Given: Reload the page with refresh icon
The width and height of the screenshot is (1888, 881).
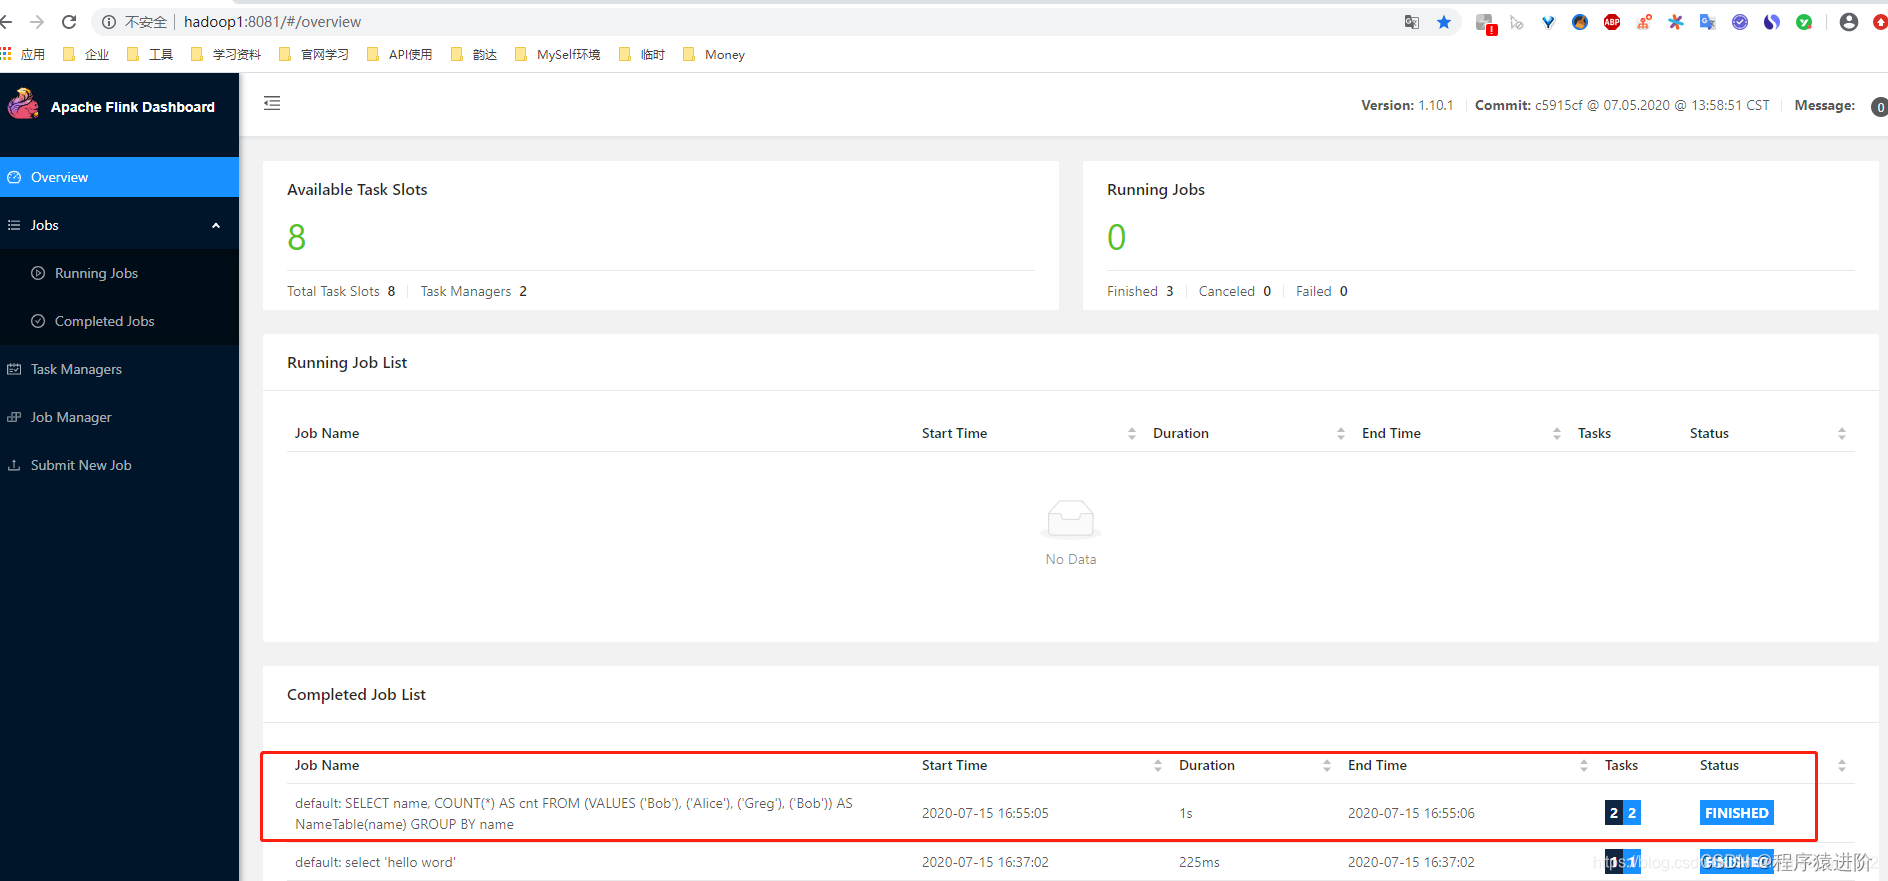Looking at the screenshot, I should [69, 21].
